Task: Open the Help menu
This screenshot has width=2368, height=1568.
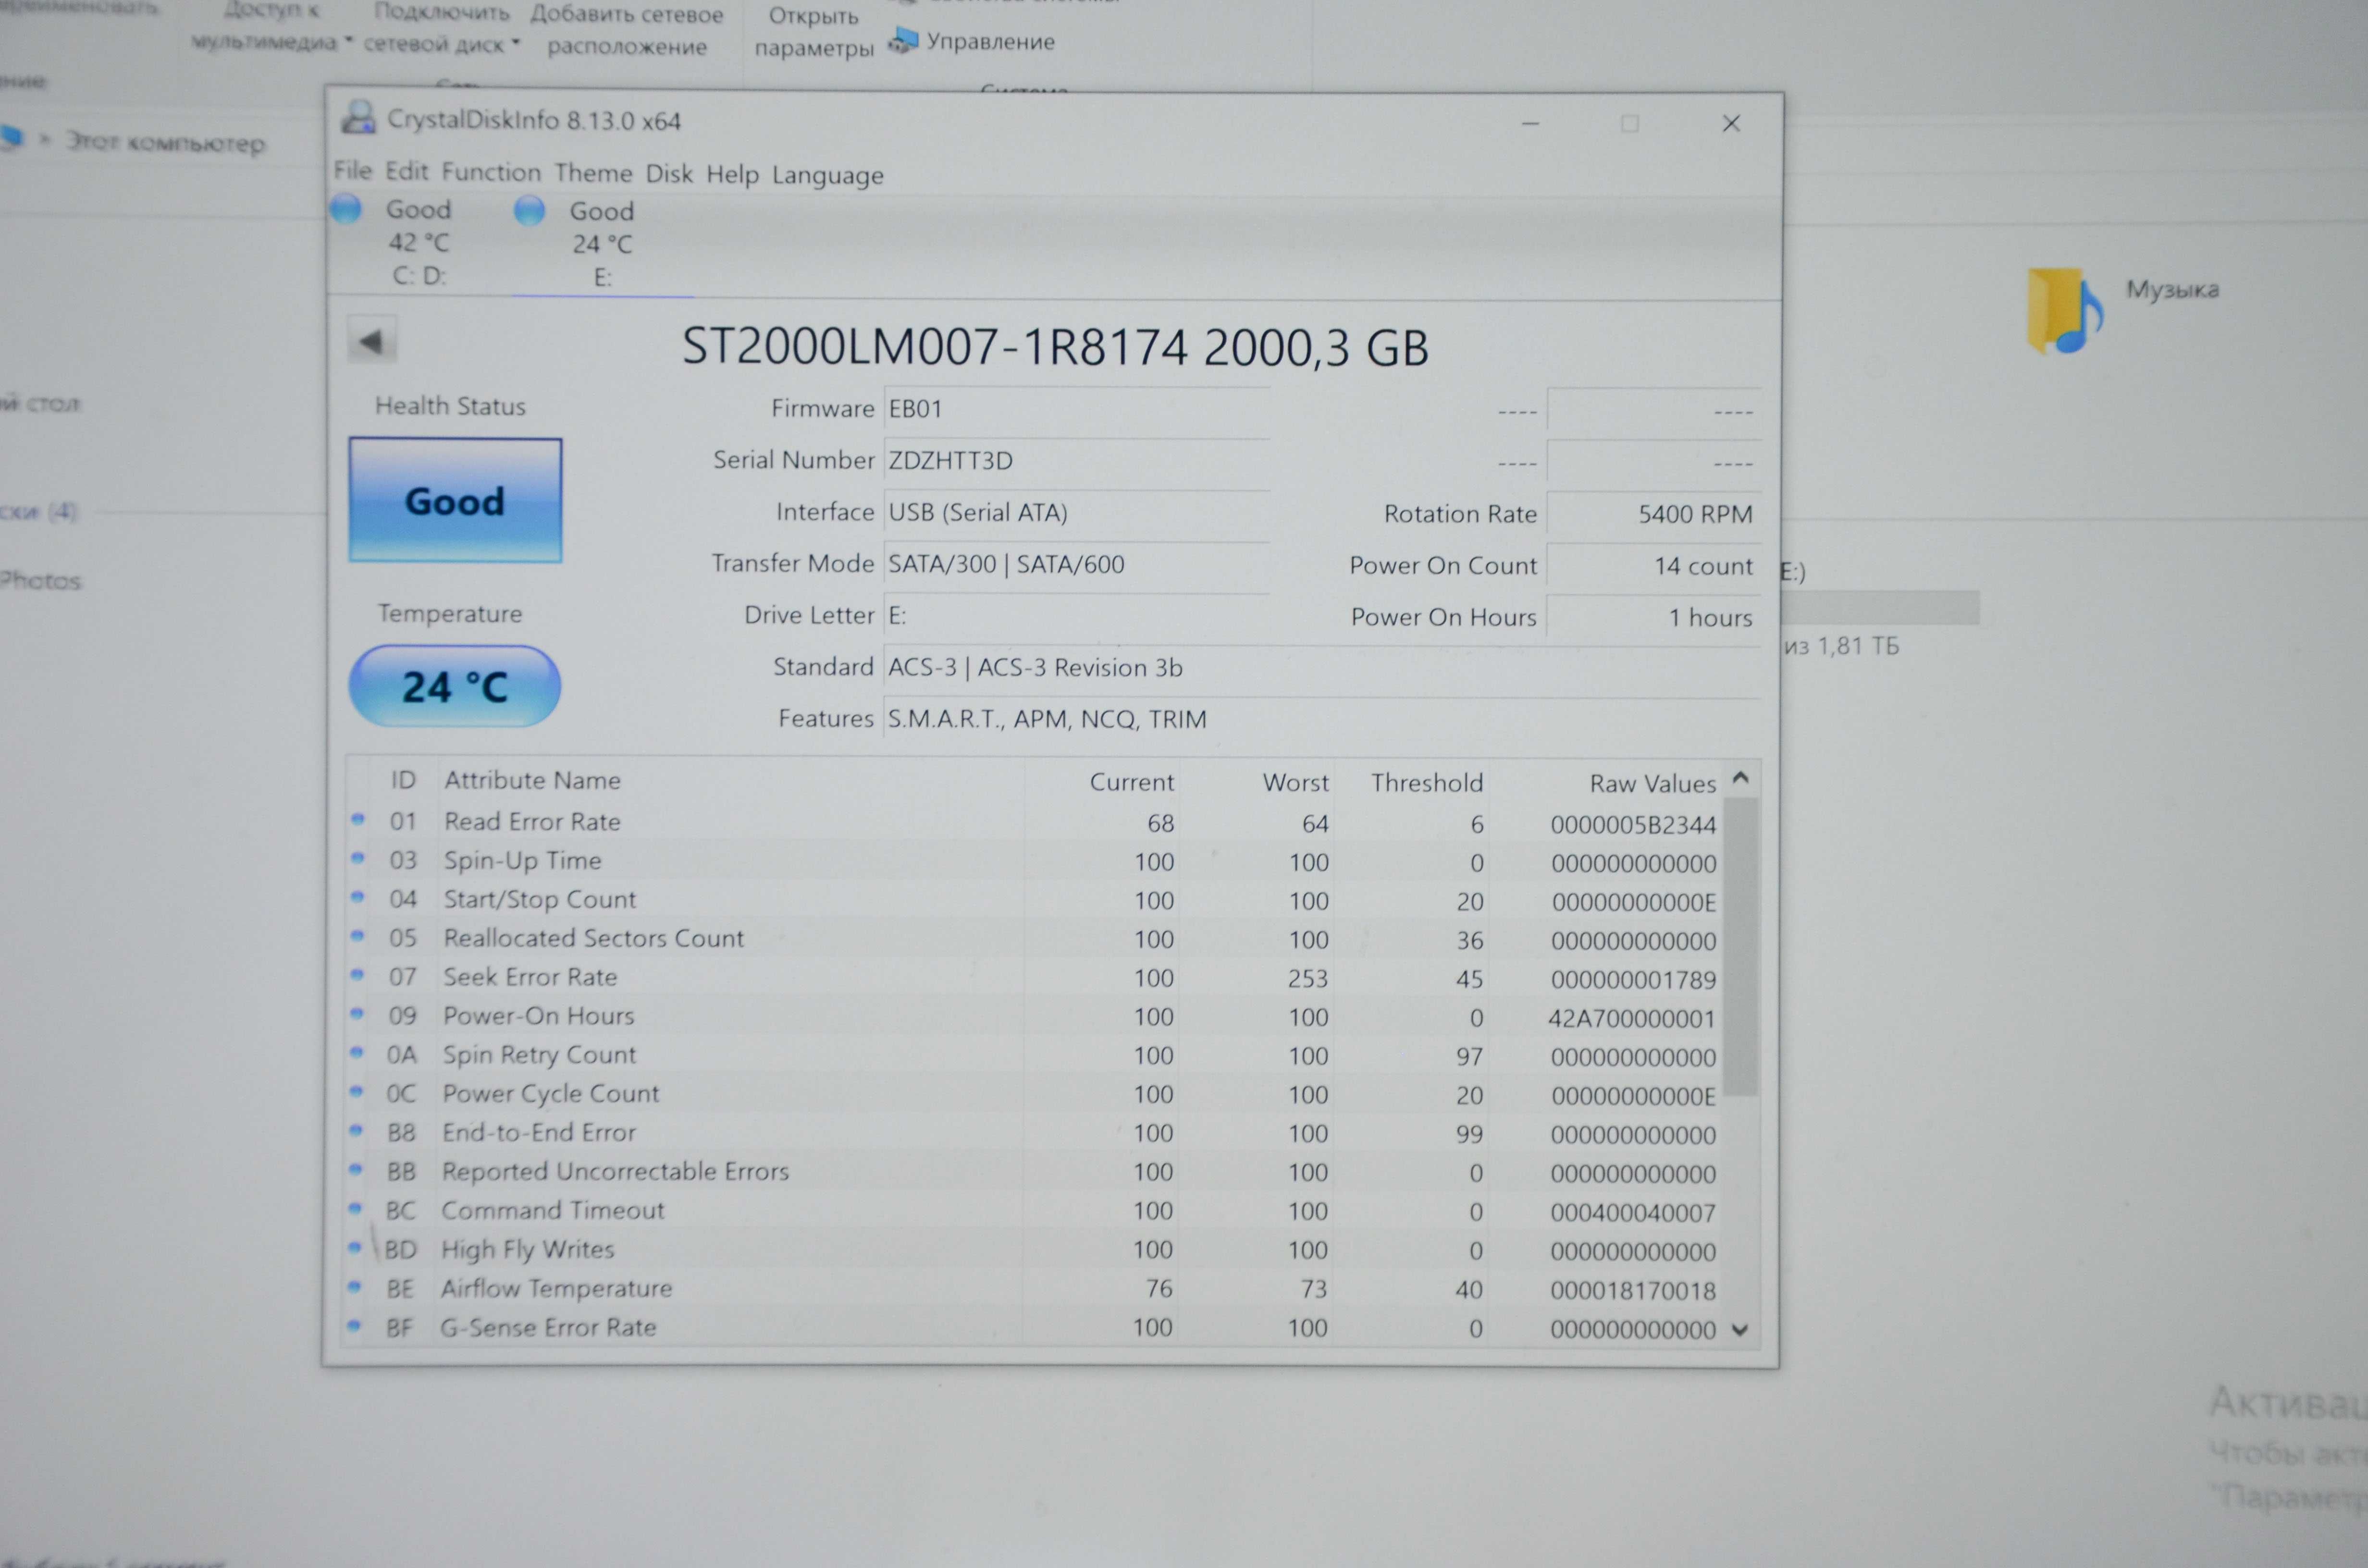Action: 732,174
